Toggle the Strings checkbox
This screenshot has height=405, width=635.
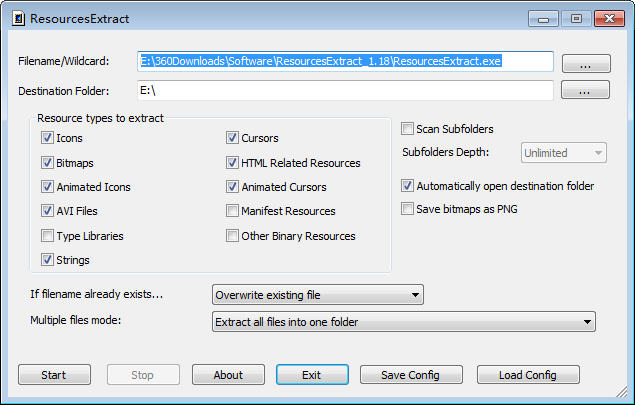(47, 260)
